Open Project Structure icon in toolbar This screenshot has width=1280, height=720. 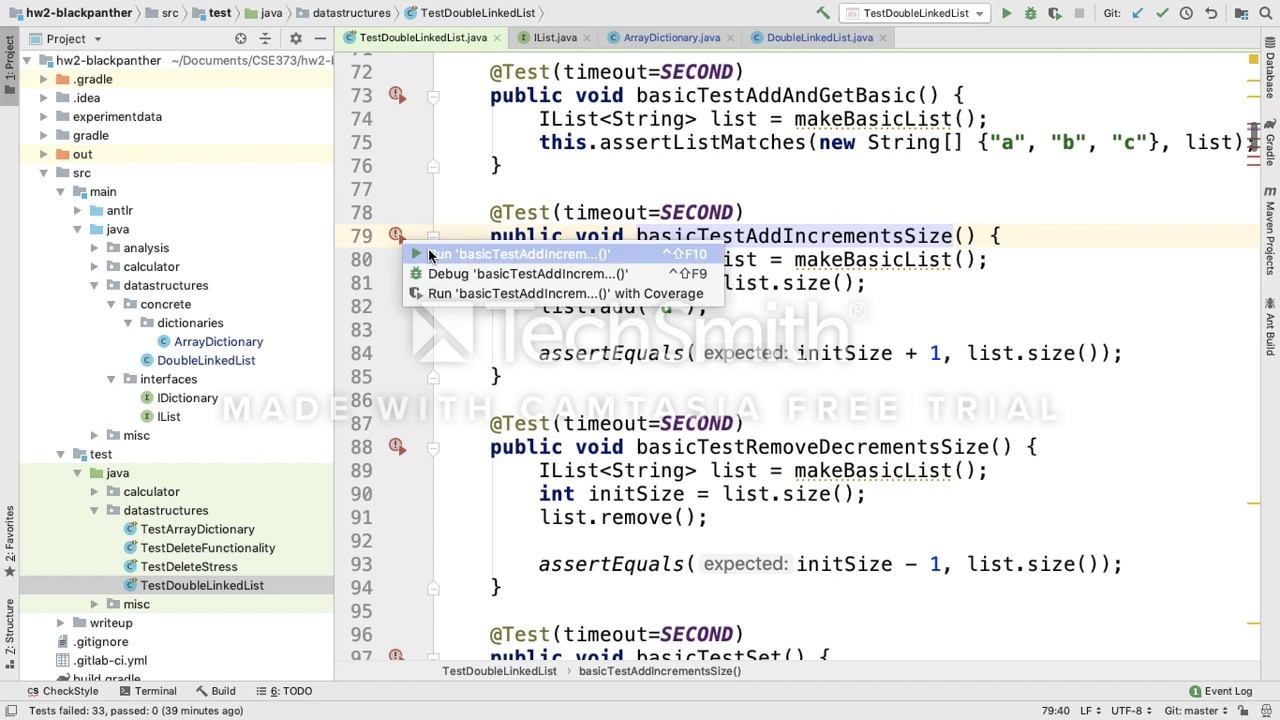1240,13
